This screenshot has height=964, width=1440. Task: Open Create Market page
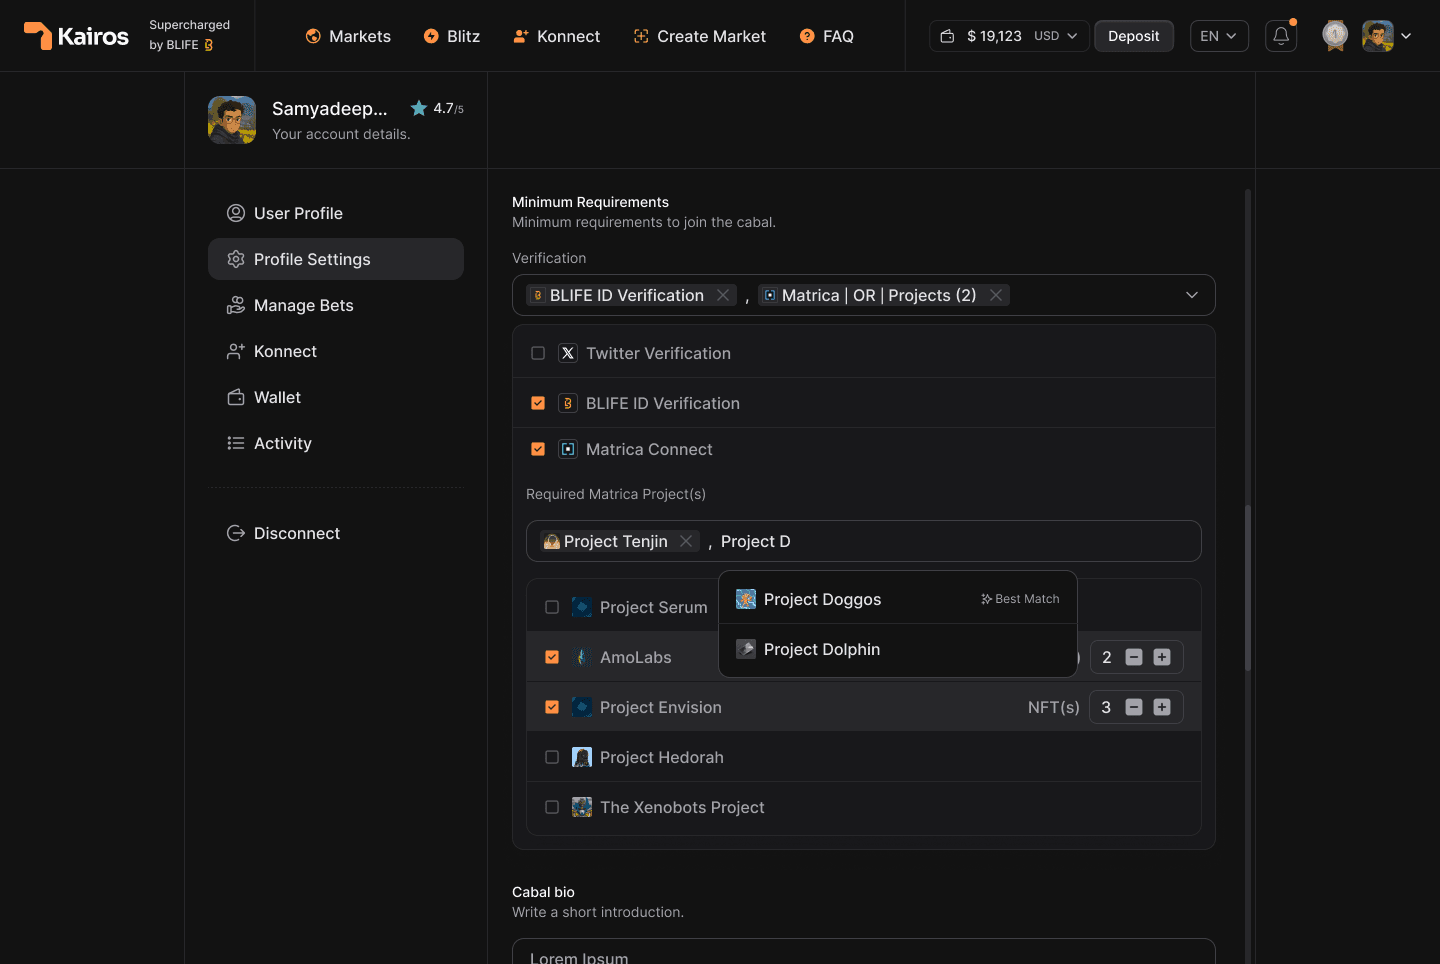(x=699, y=36)
